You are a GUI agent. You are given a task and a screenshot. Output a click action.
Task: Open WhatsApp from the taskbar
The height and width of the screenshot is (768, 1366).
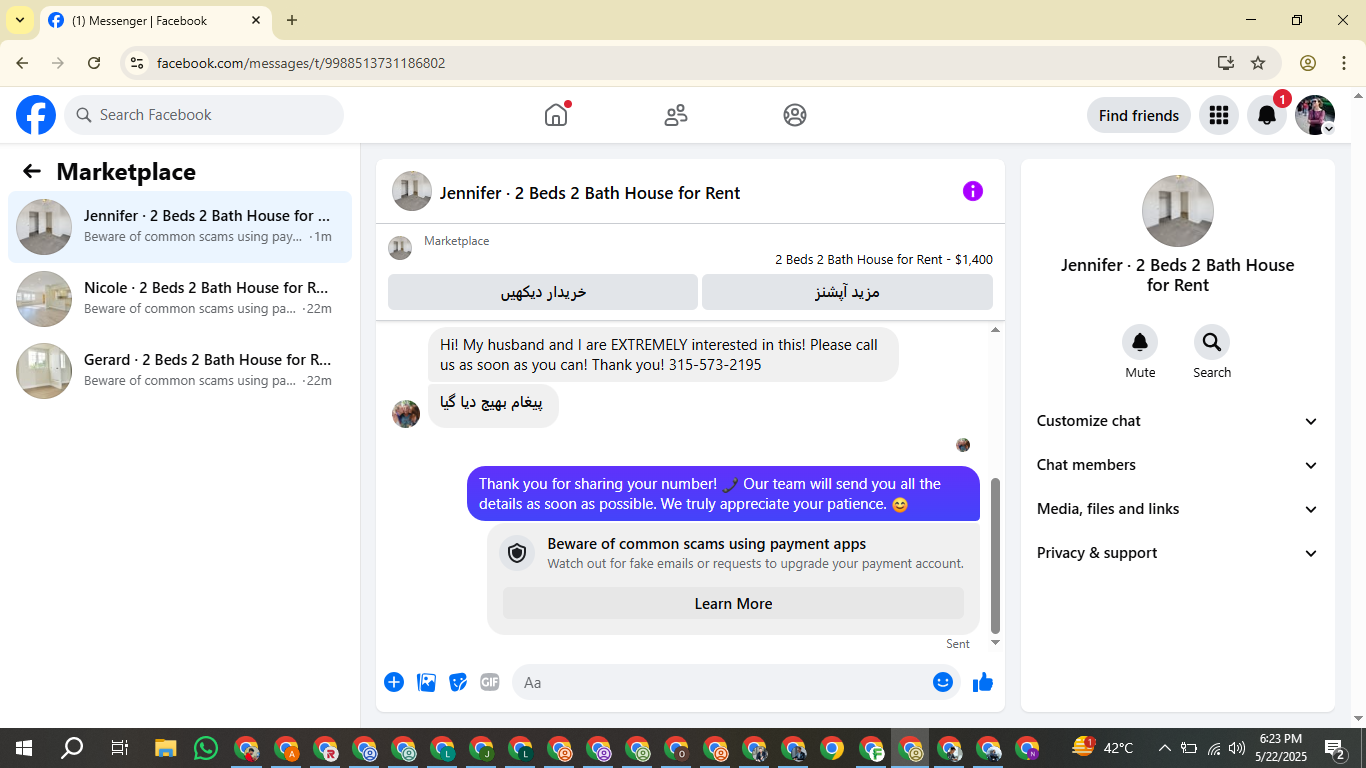click(206, 748)
